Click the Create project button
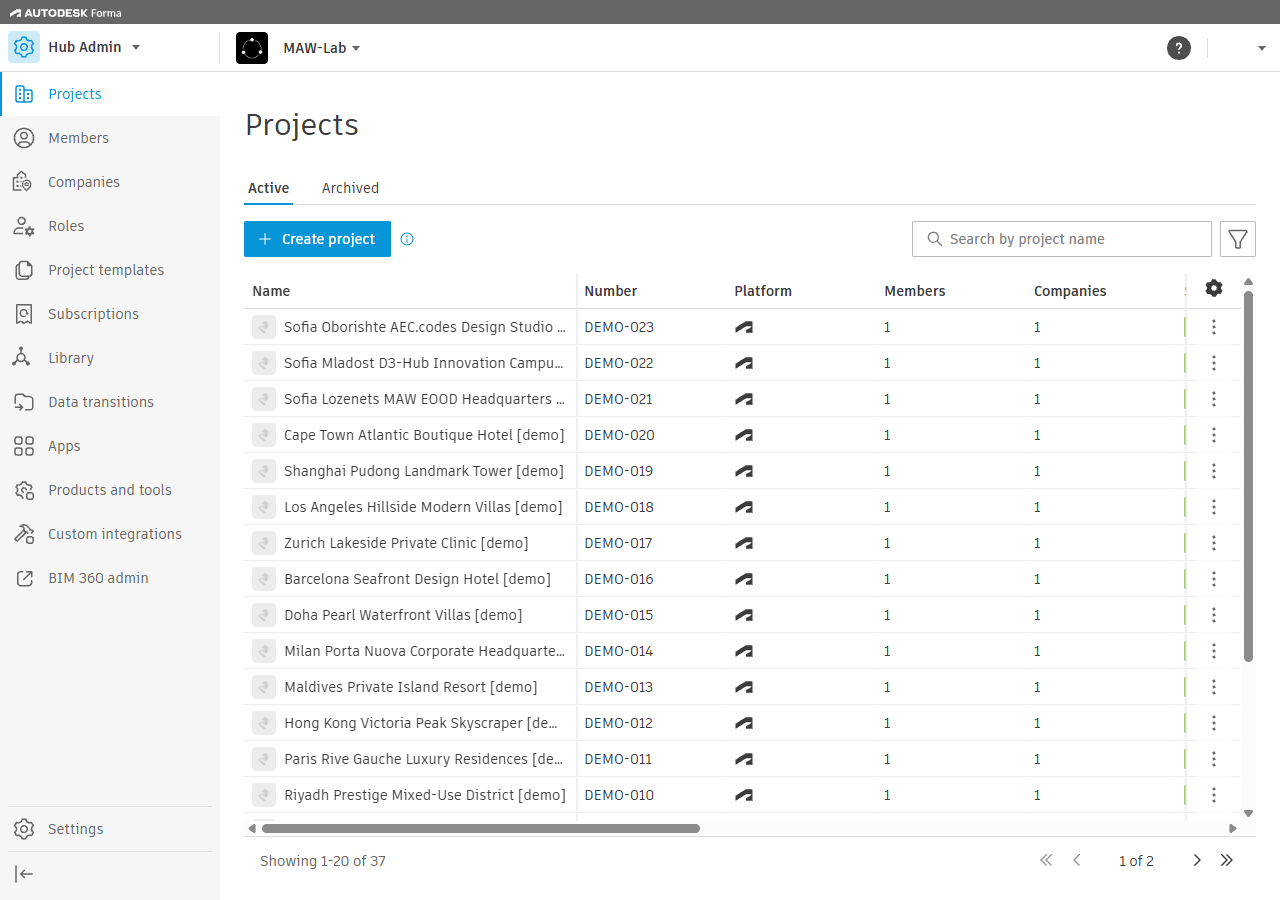 tap(317, 239)
